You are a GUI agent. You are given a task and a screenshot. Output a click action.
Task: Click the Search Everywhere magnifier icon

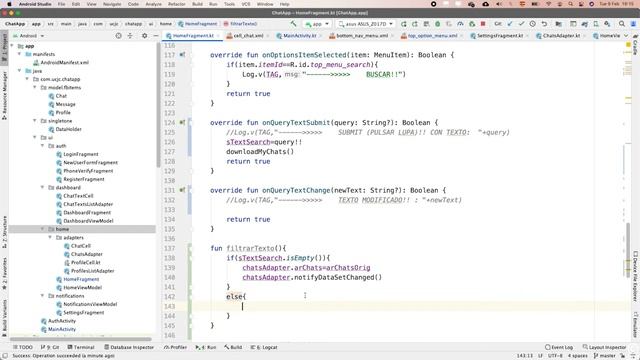pyautogui.click(x=622, y=24)
